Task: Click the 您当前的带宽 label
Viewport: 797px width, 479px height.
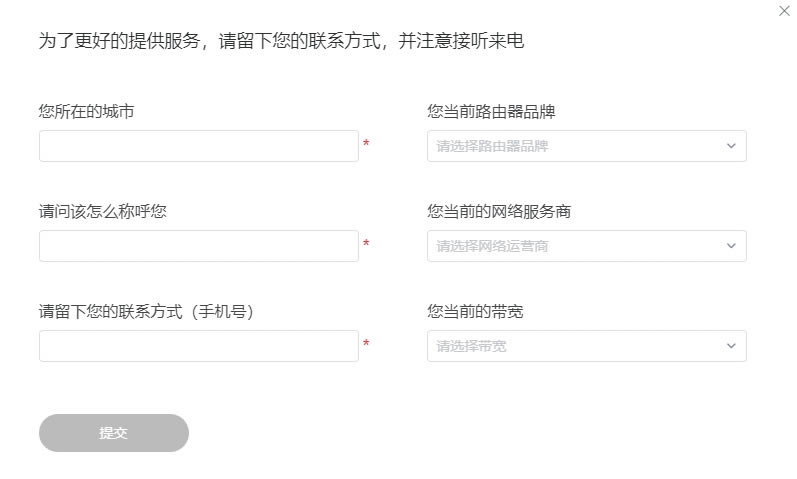Action: 475,311
